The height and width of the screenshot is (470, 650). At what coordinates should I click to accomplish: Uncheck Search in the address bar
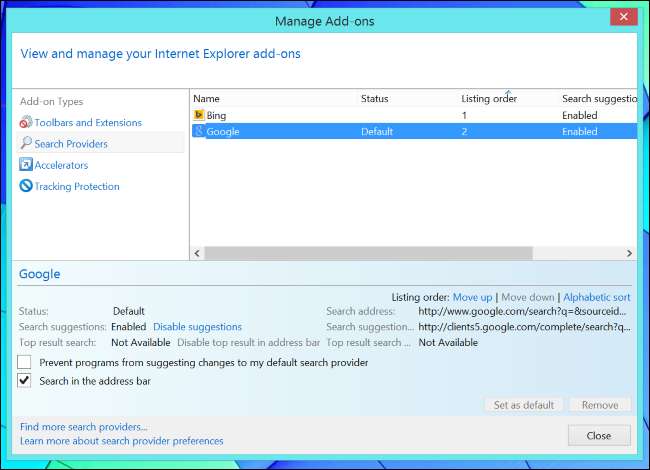tap(24, 380)
